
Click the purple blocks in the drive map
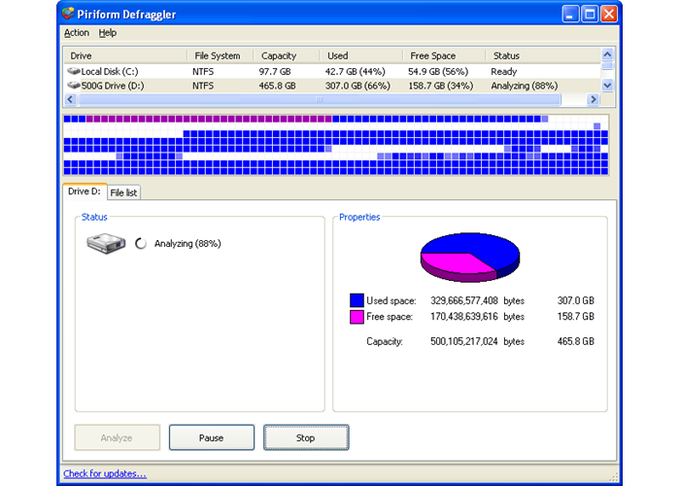209,119
